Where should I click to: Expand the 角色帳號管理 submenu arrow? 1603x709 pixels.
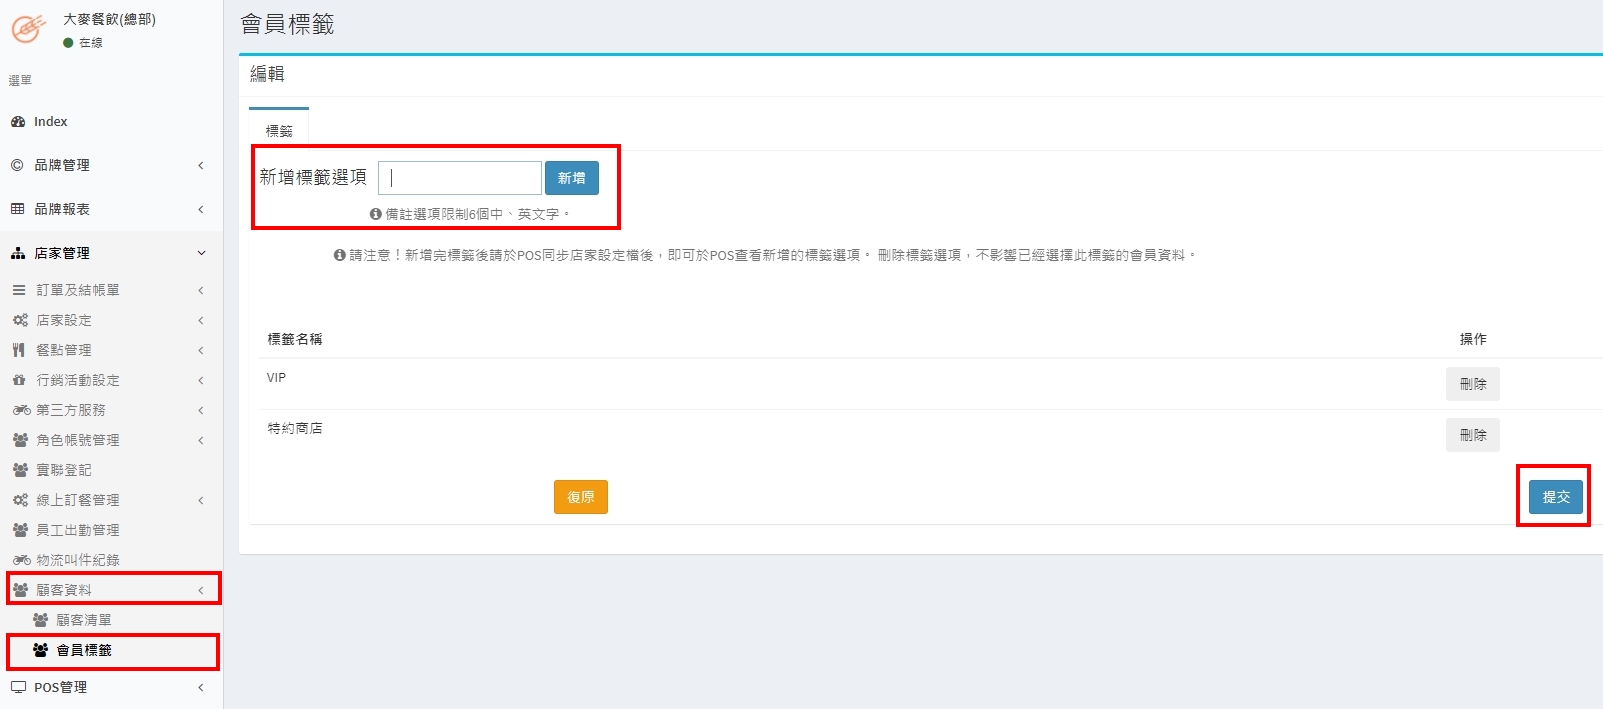pos(201,440)
